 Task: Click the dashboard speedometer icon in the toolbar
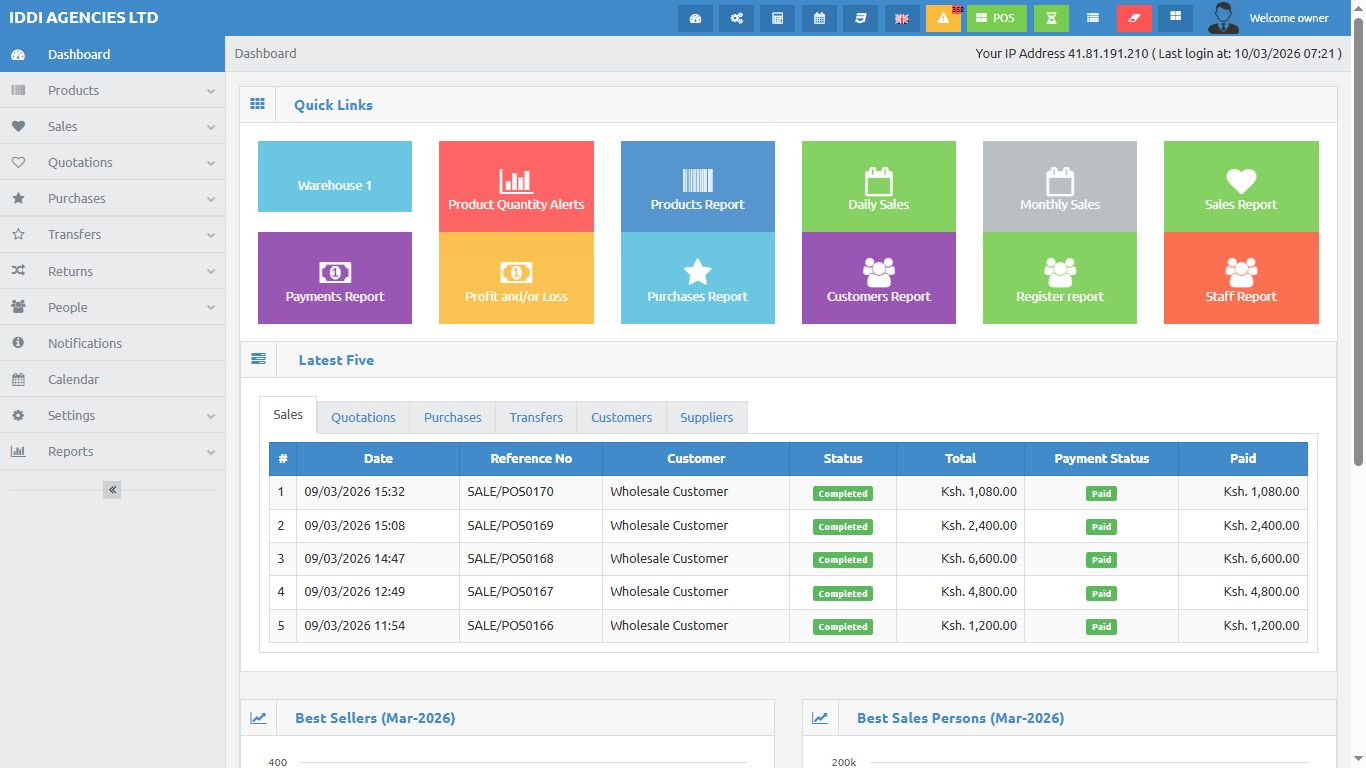(x=695, y=17)
